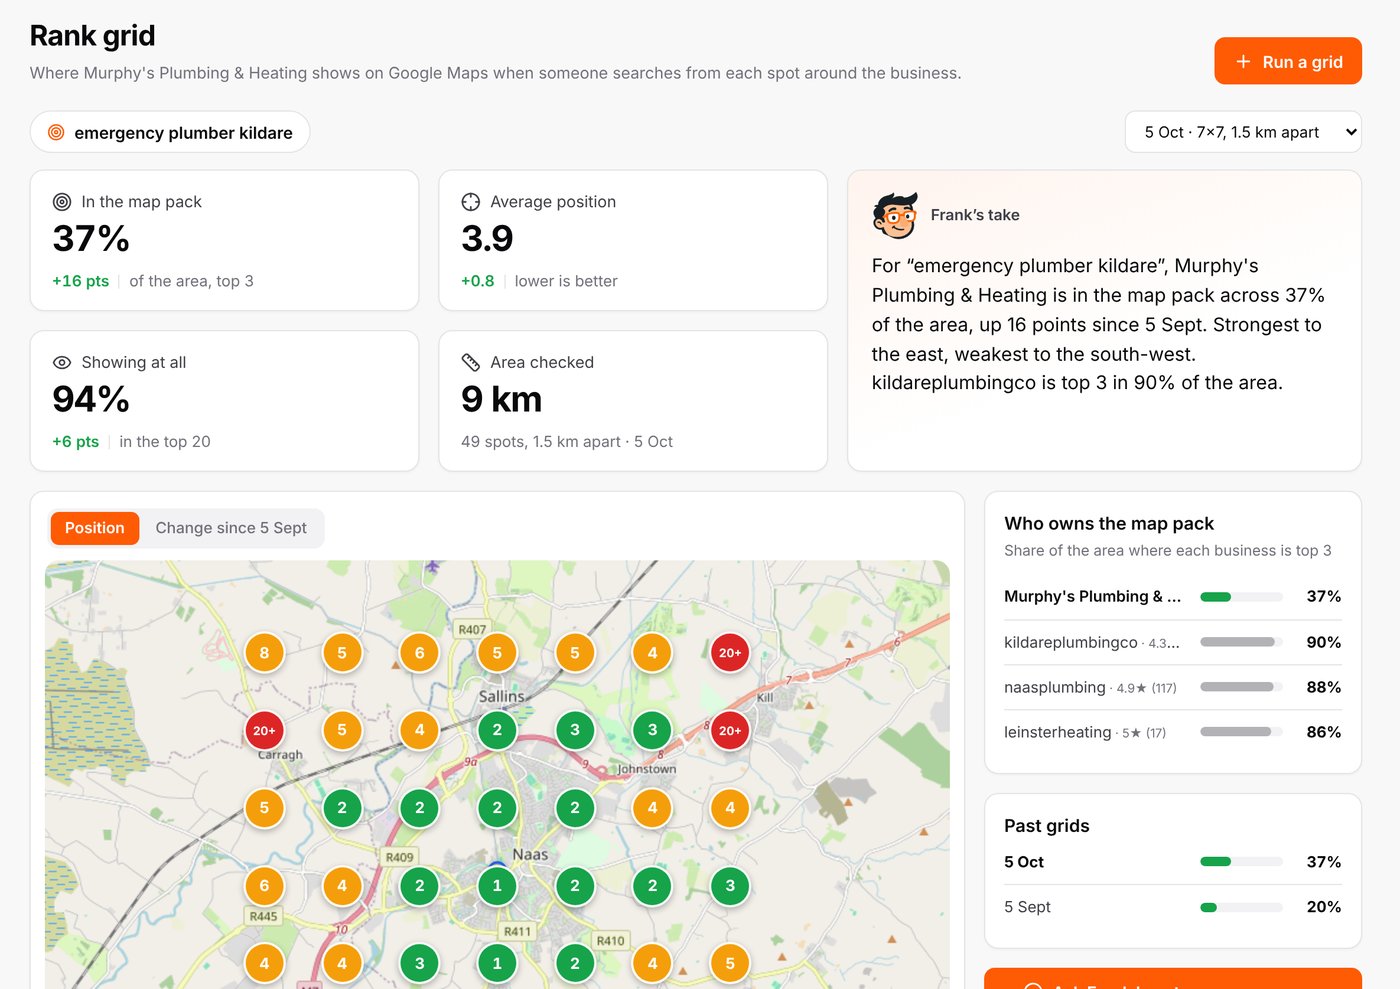Click the target icon beside emergency plumber kildare
Screen dimensions: 1400x989
(x=56, y=132)
